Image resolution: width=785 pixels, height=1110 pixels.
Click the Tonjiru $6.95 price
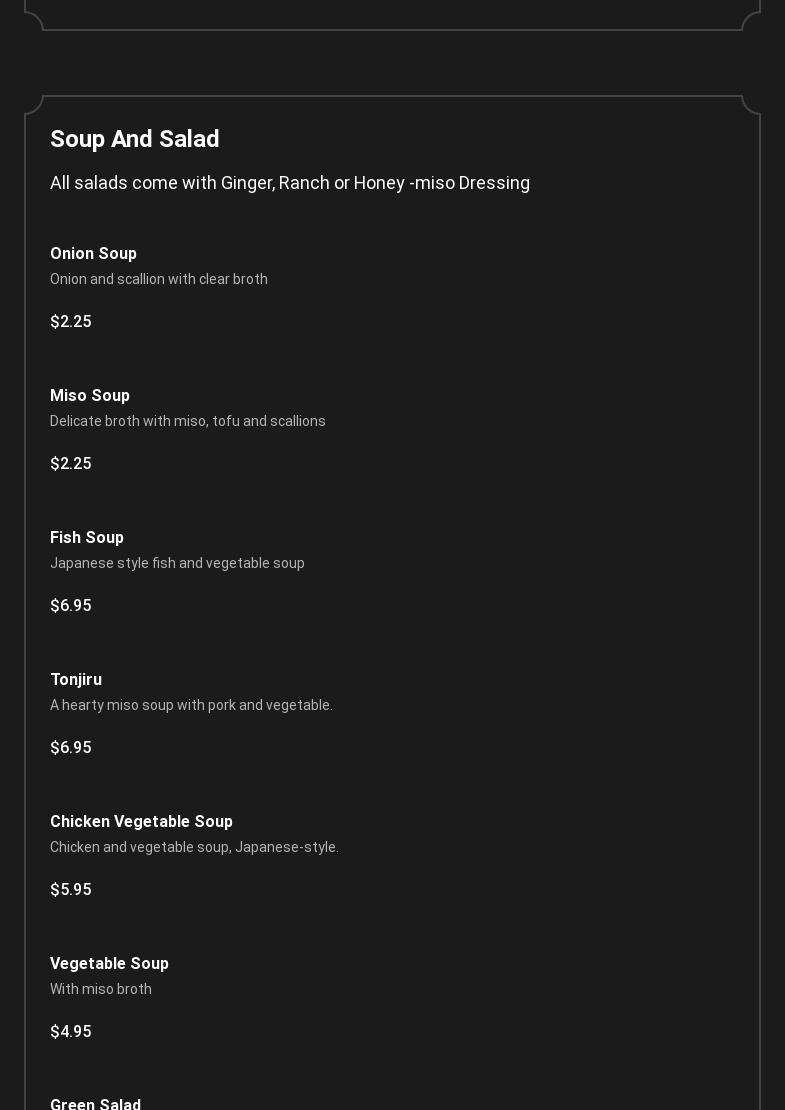71,748
